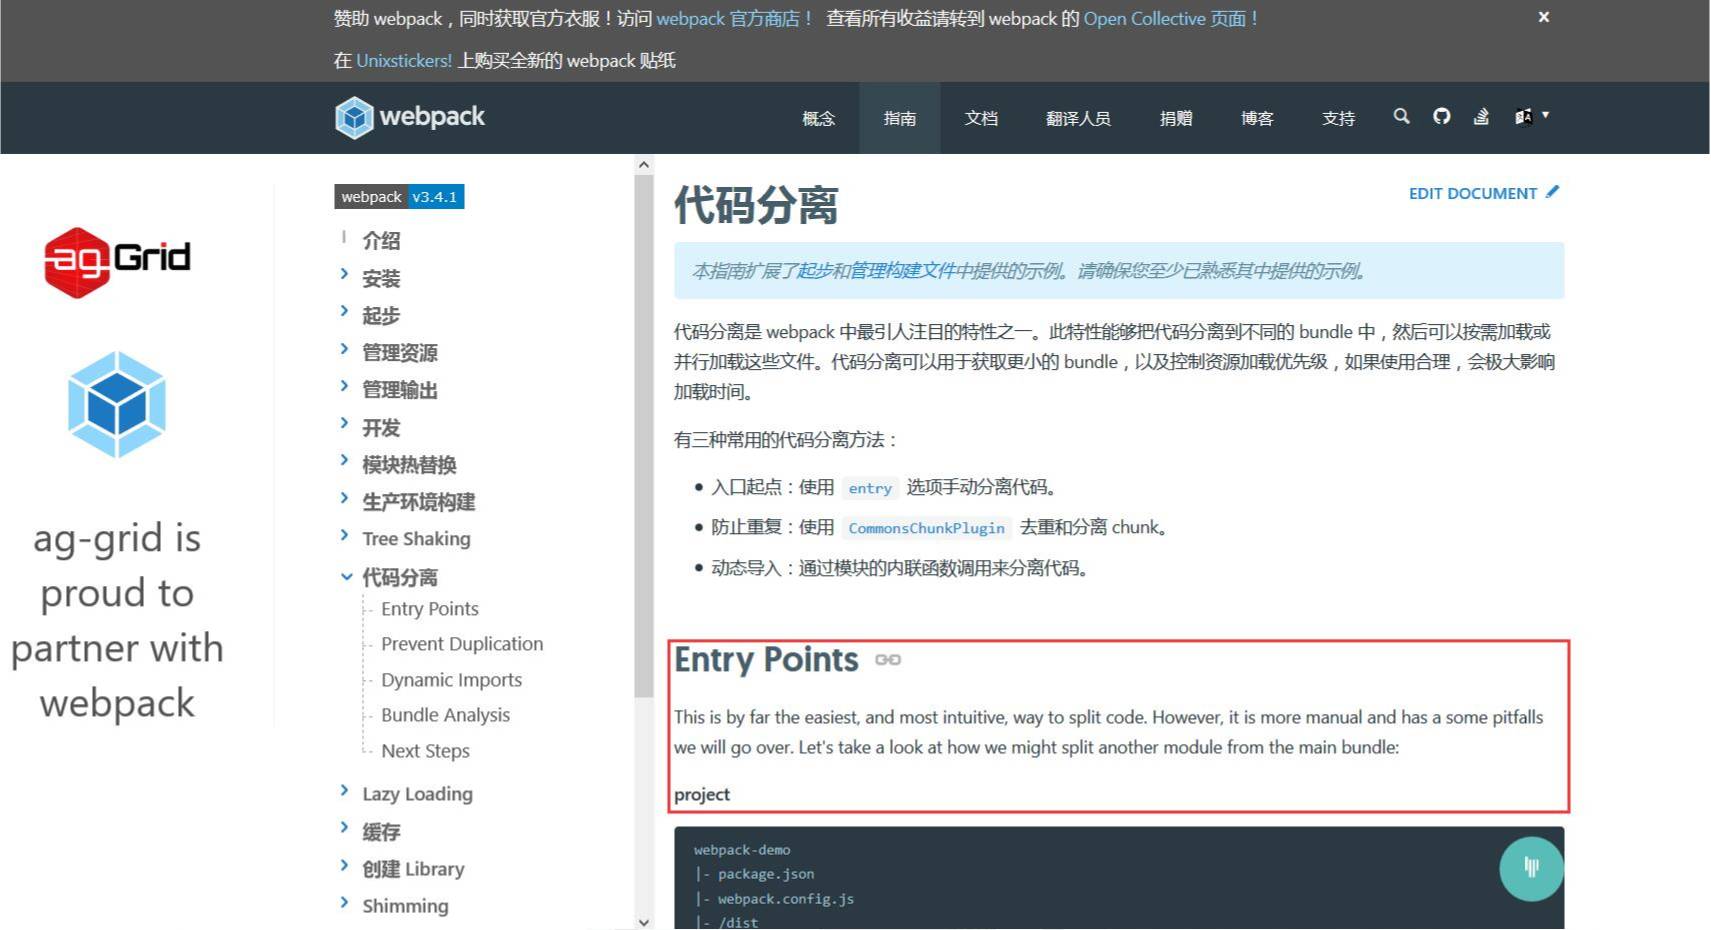The height and width of the screenshot is (930, 1711).
Task: Go to Entry Points subsection link
Action: coord(430,609)
